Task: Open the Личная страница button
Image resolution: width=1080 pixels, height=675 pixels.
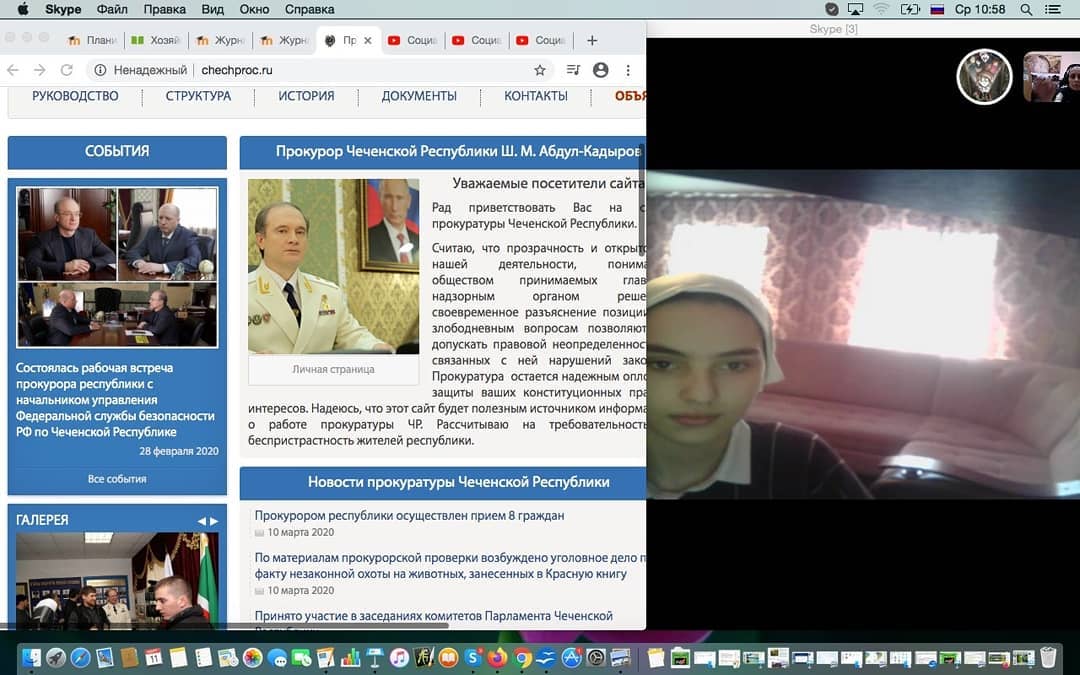Action: click(333, 369)
